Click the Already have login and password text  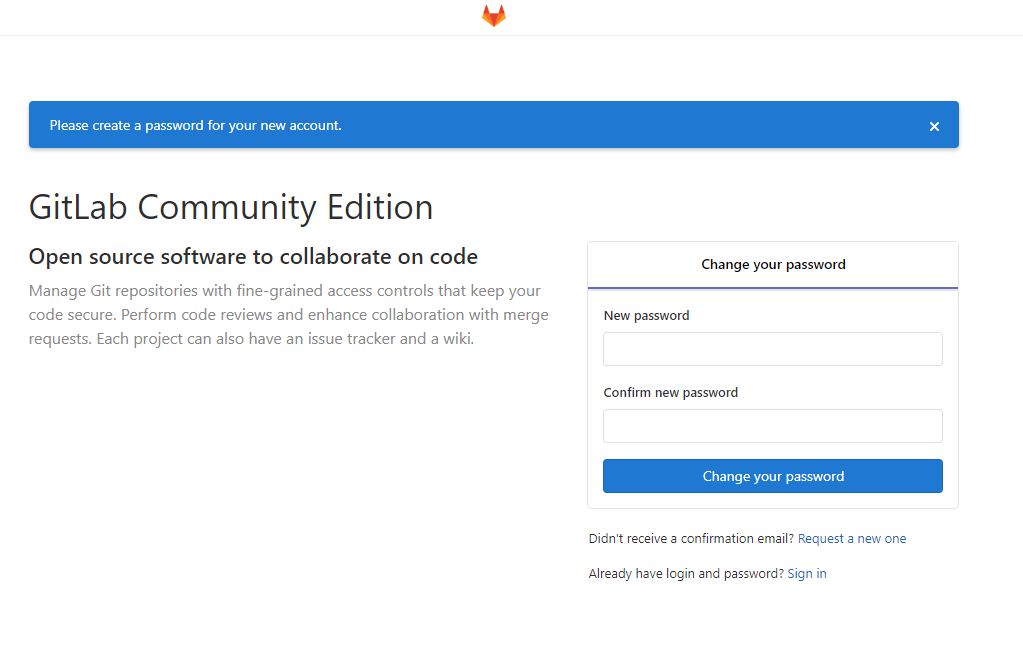click(686, 574)
